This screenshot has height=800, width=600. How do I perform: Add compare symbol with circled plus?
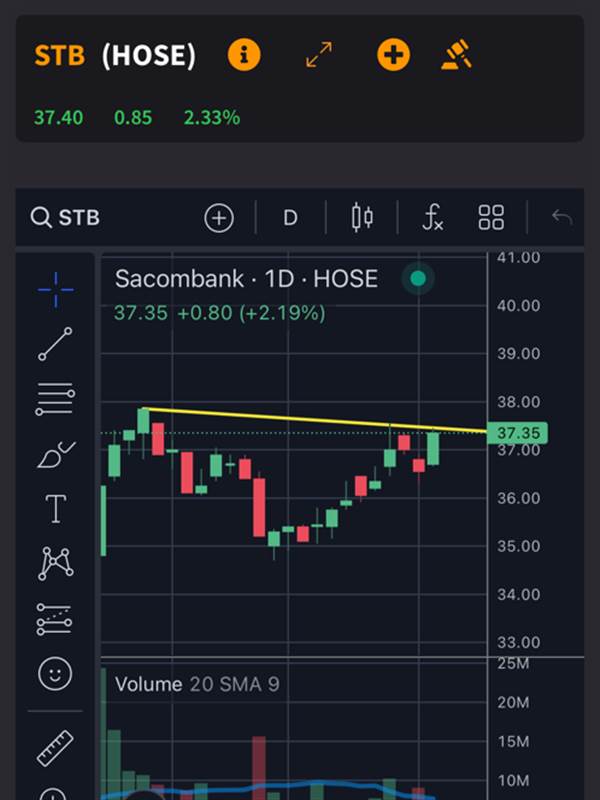(219, 218)
